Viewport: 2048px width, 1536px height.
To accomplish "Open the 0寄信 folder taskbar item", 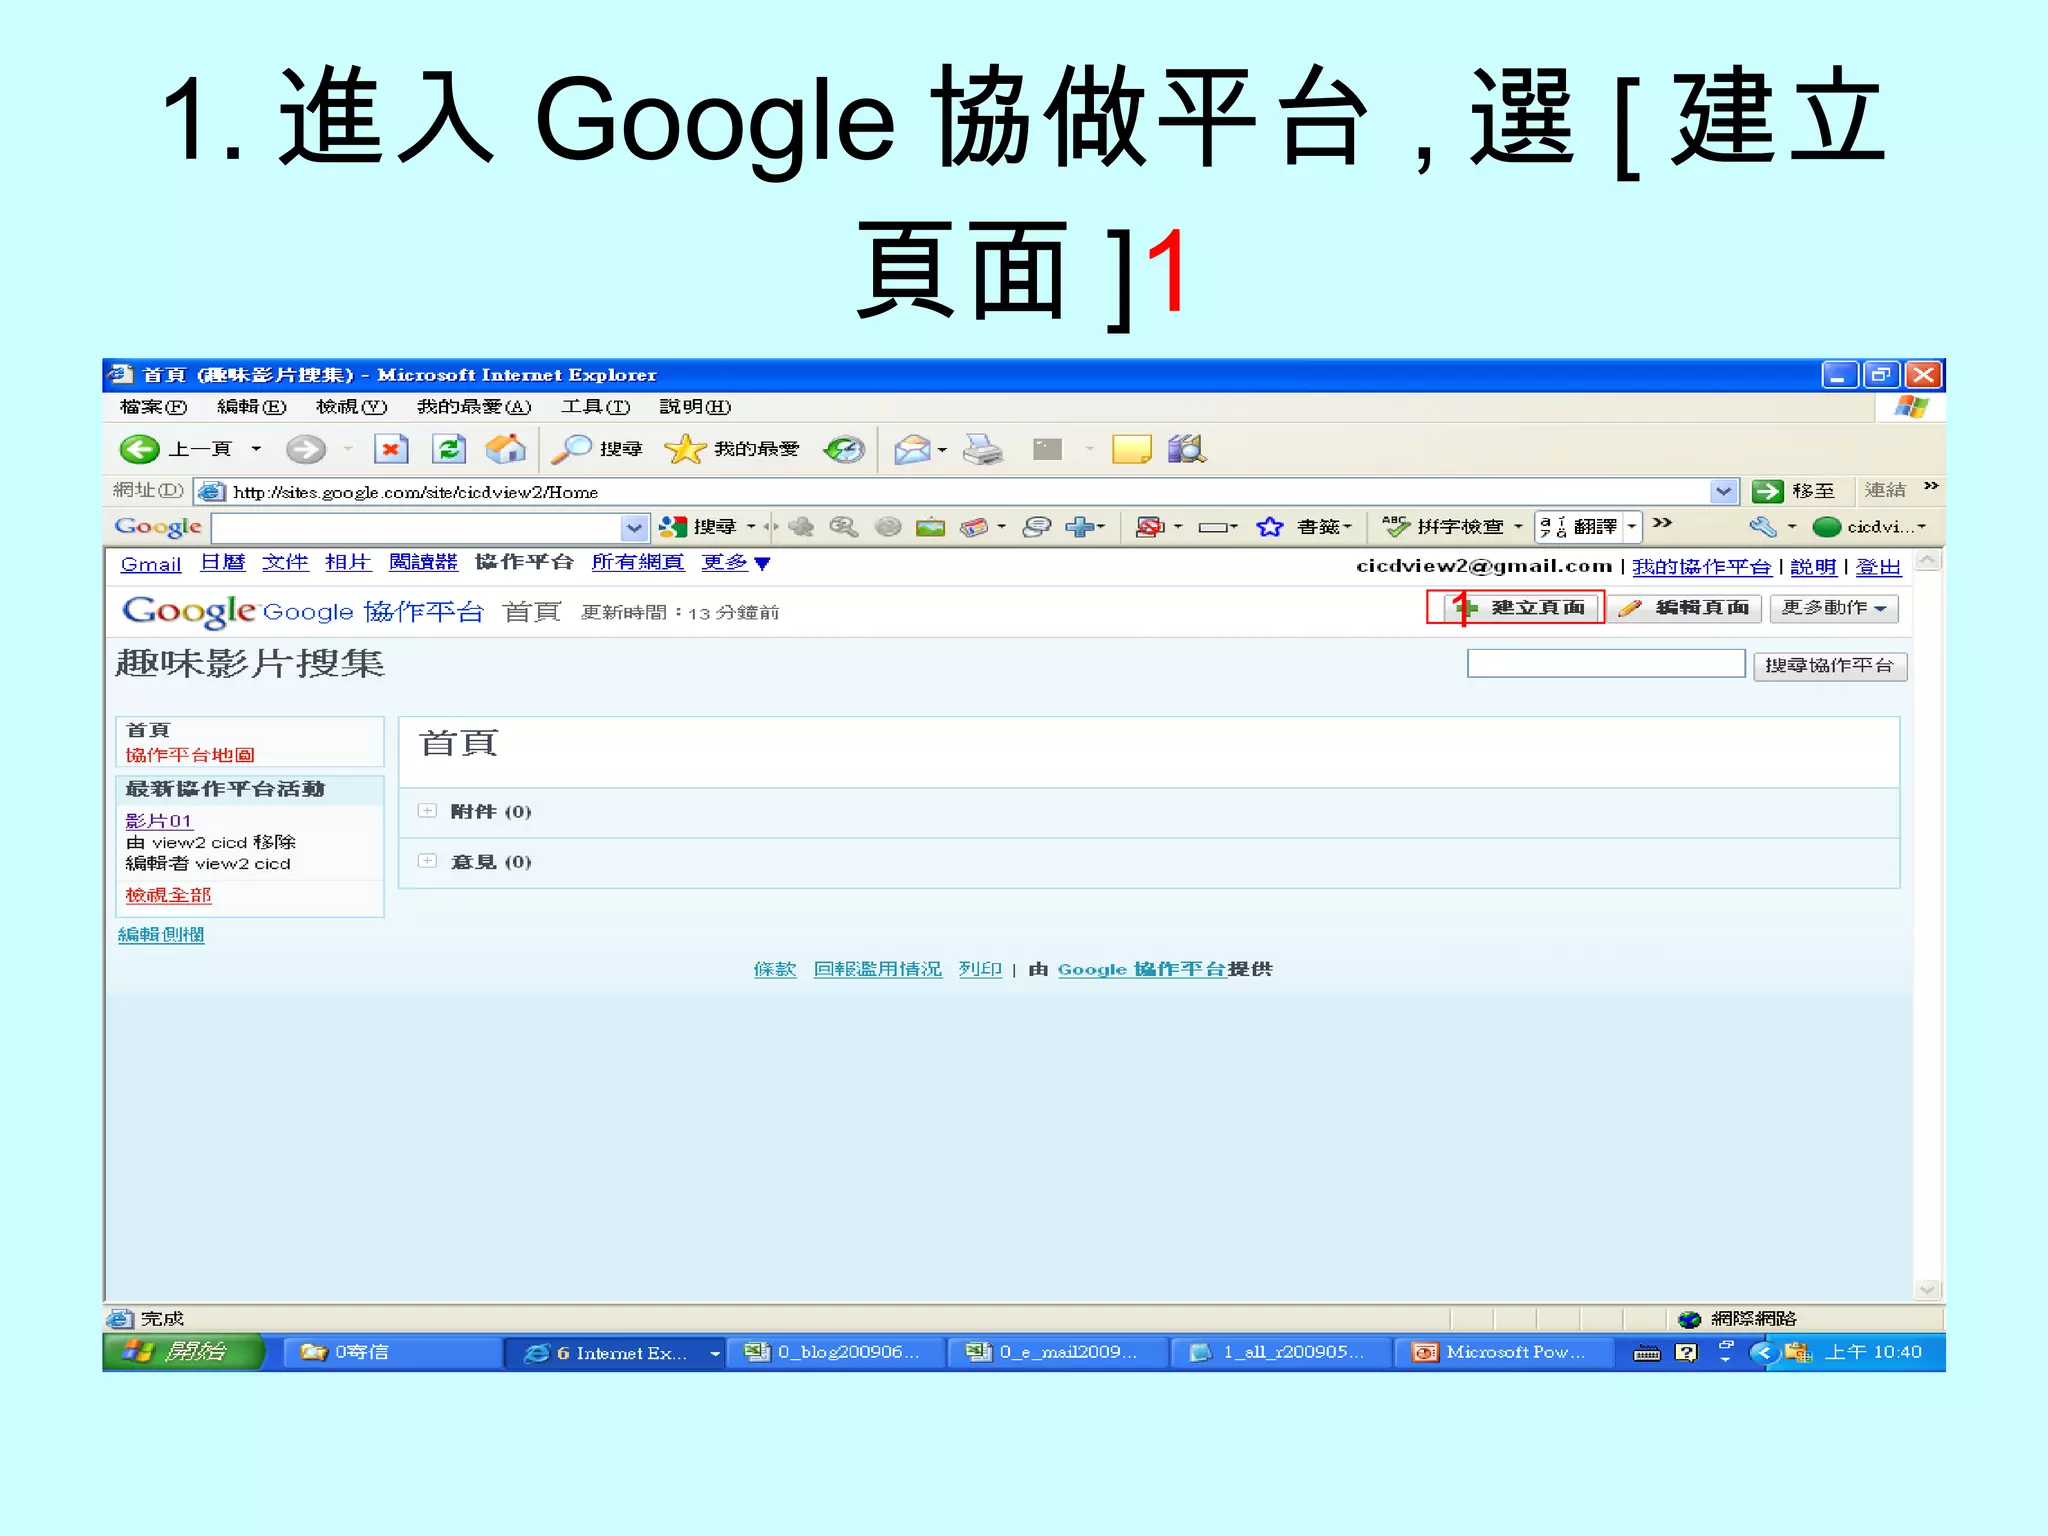I will [393, 1352].
